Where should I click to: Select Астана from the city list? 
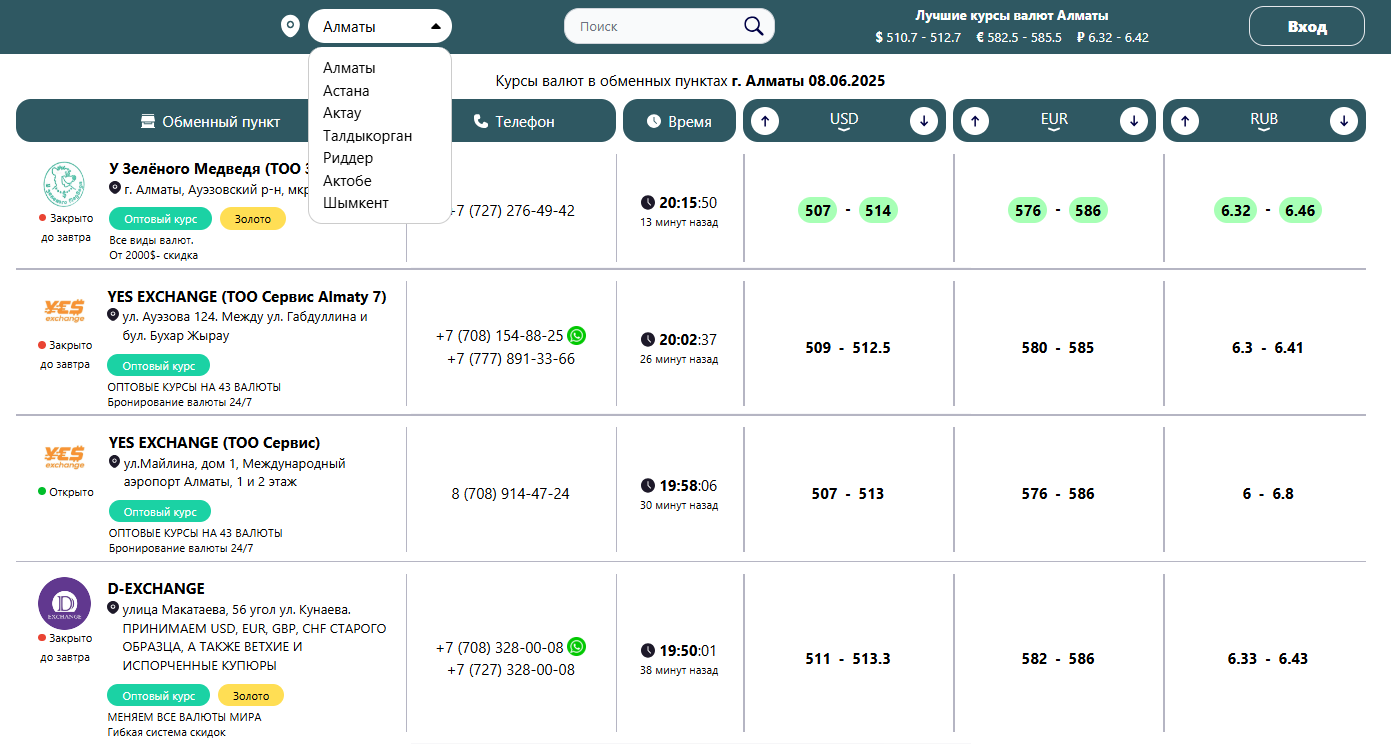[346, 91]
